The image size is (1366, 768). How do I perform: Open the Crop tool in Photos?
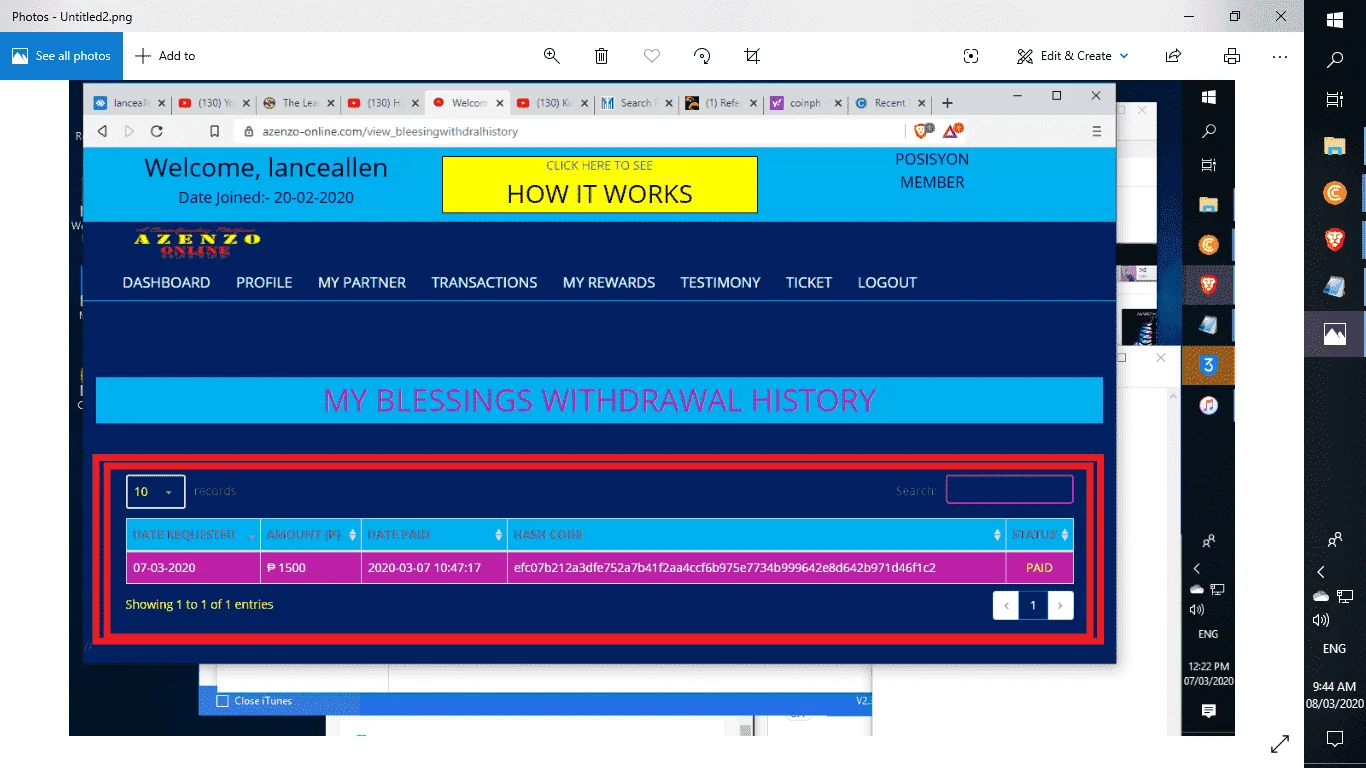pyautogui.click(x=752, y=56)
